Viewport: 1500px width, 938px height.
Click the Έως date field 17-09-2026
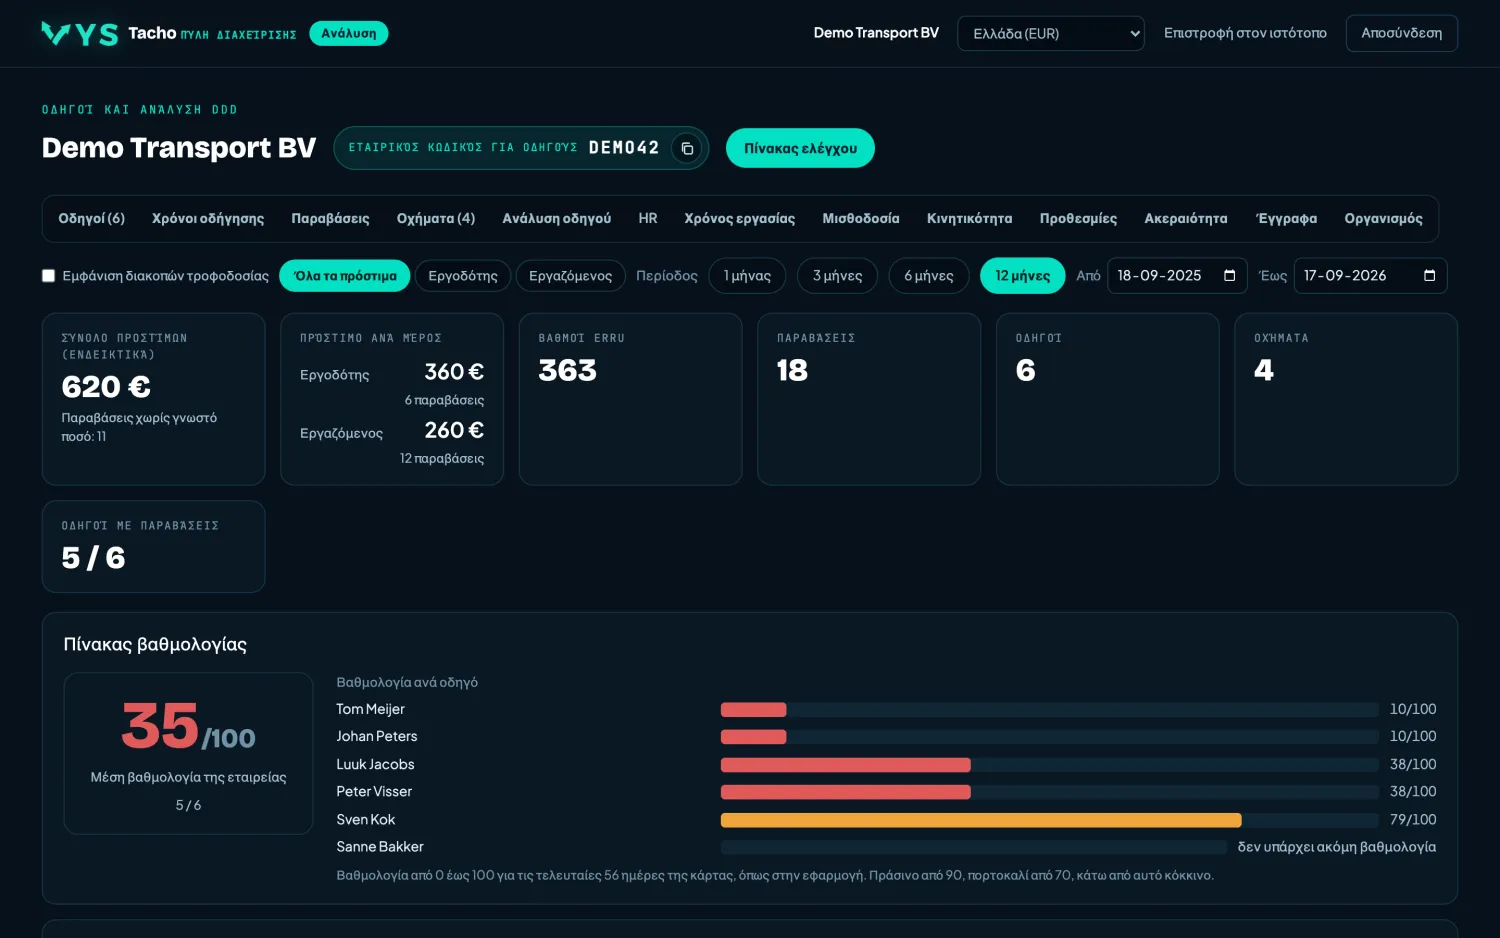click(x=1370, y=276)
